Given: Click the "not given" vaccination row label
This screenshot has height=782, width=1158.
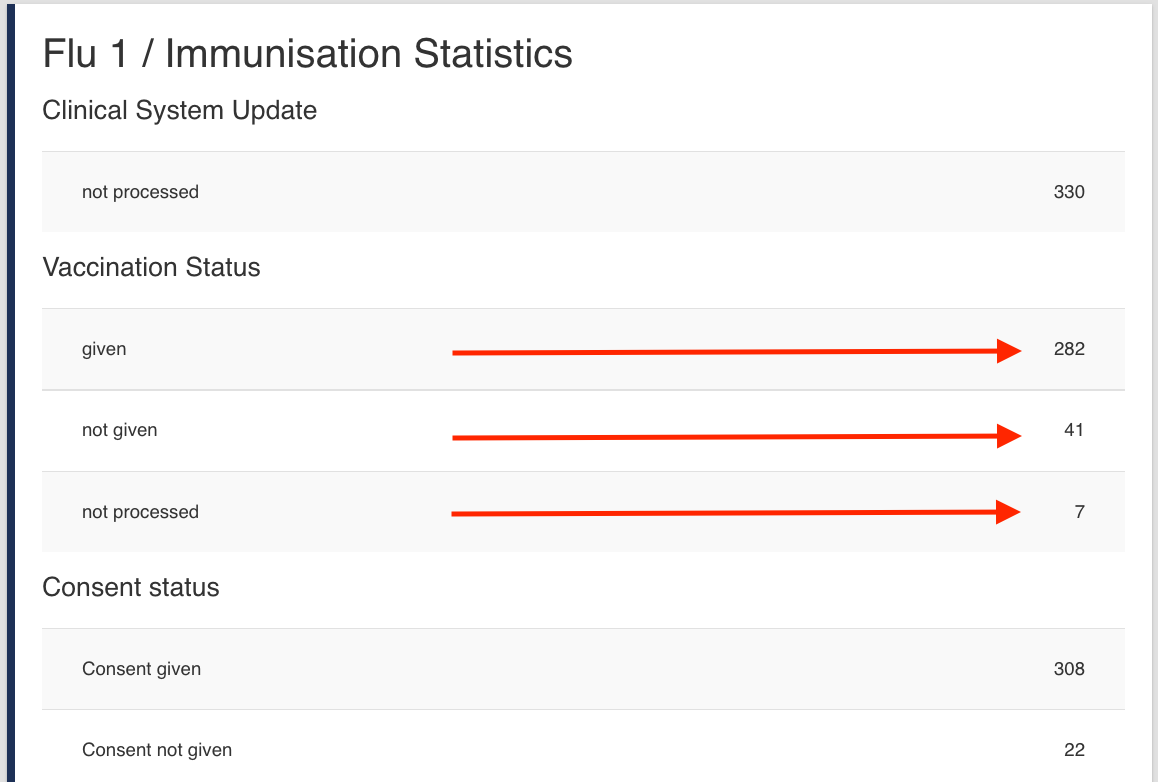Looking at the screenshot, I should [120, 430].
